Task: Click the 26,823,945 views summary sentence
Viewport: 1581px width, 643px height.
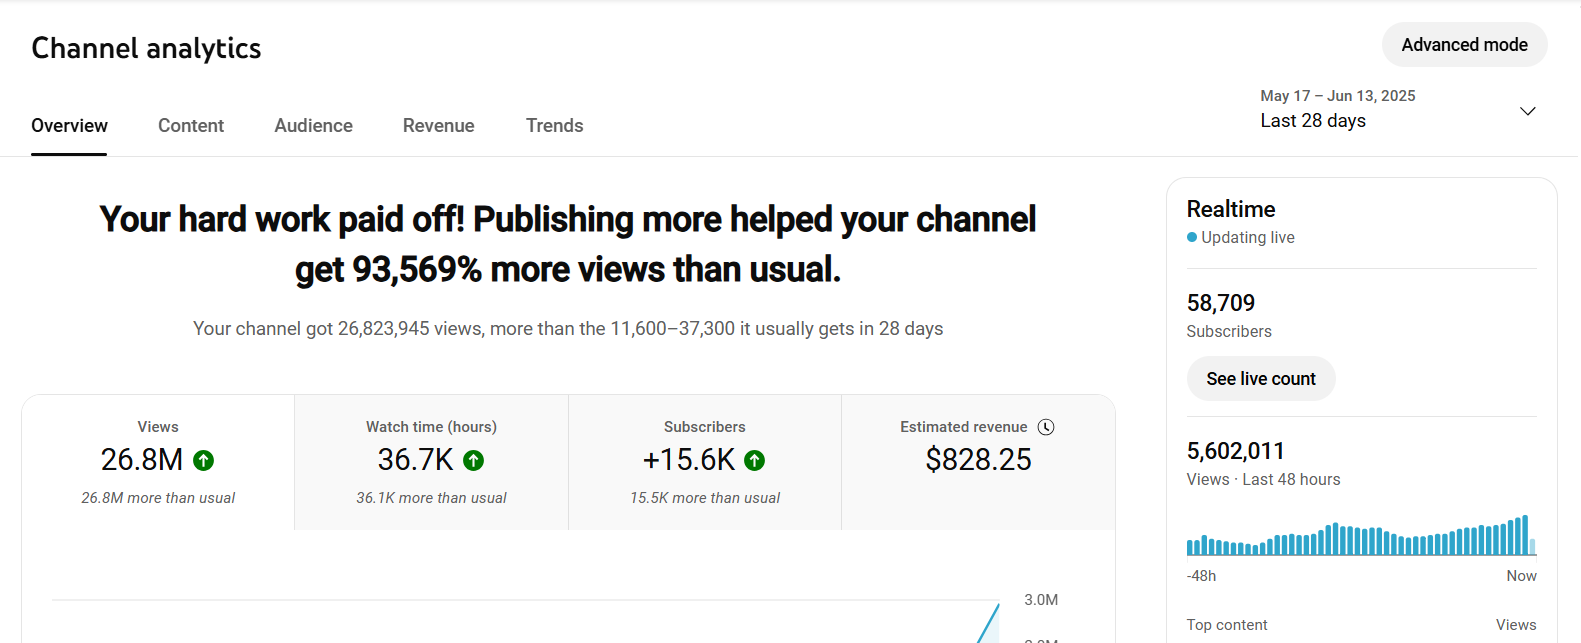Action: point(568,329)
